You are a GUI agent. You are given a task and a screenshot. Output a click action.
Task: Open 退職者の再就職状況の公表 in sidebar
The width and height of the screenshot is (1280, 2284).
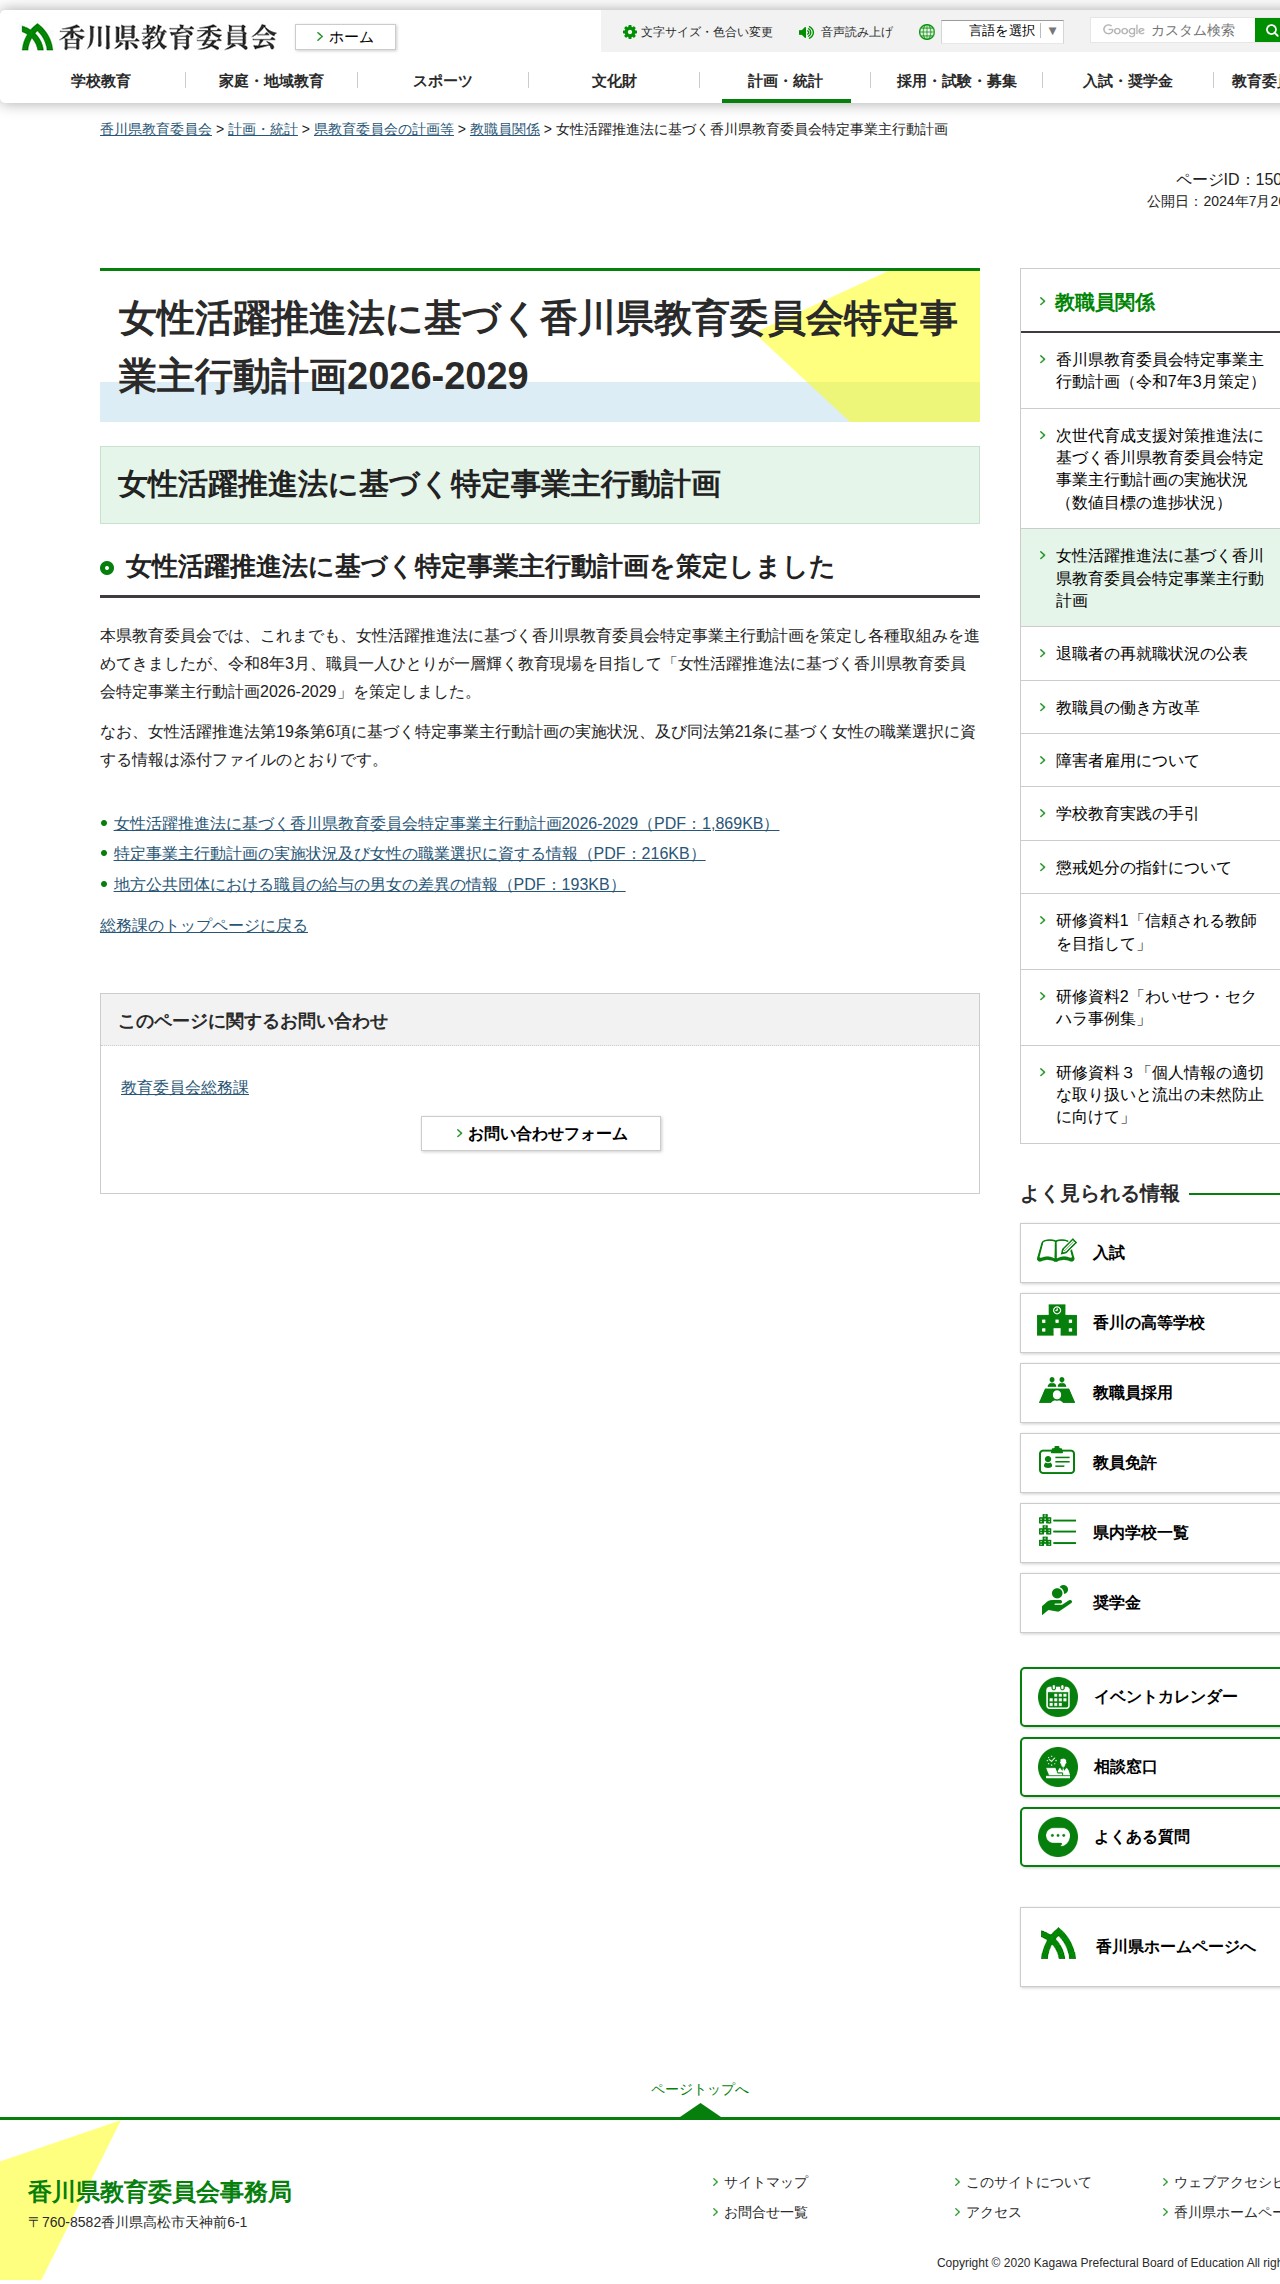click(1152, 654)
